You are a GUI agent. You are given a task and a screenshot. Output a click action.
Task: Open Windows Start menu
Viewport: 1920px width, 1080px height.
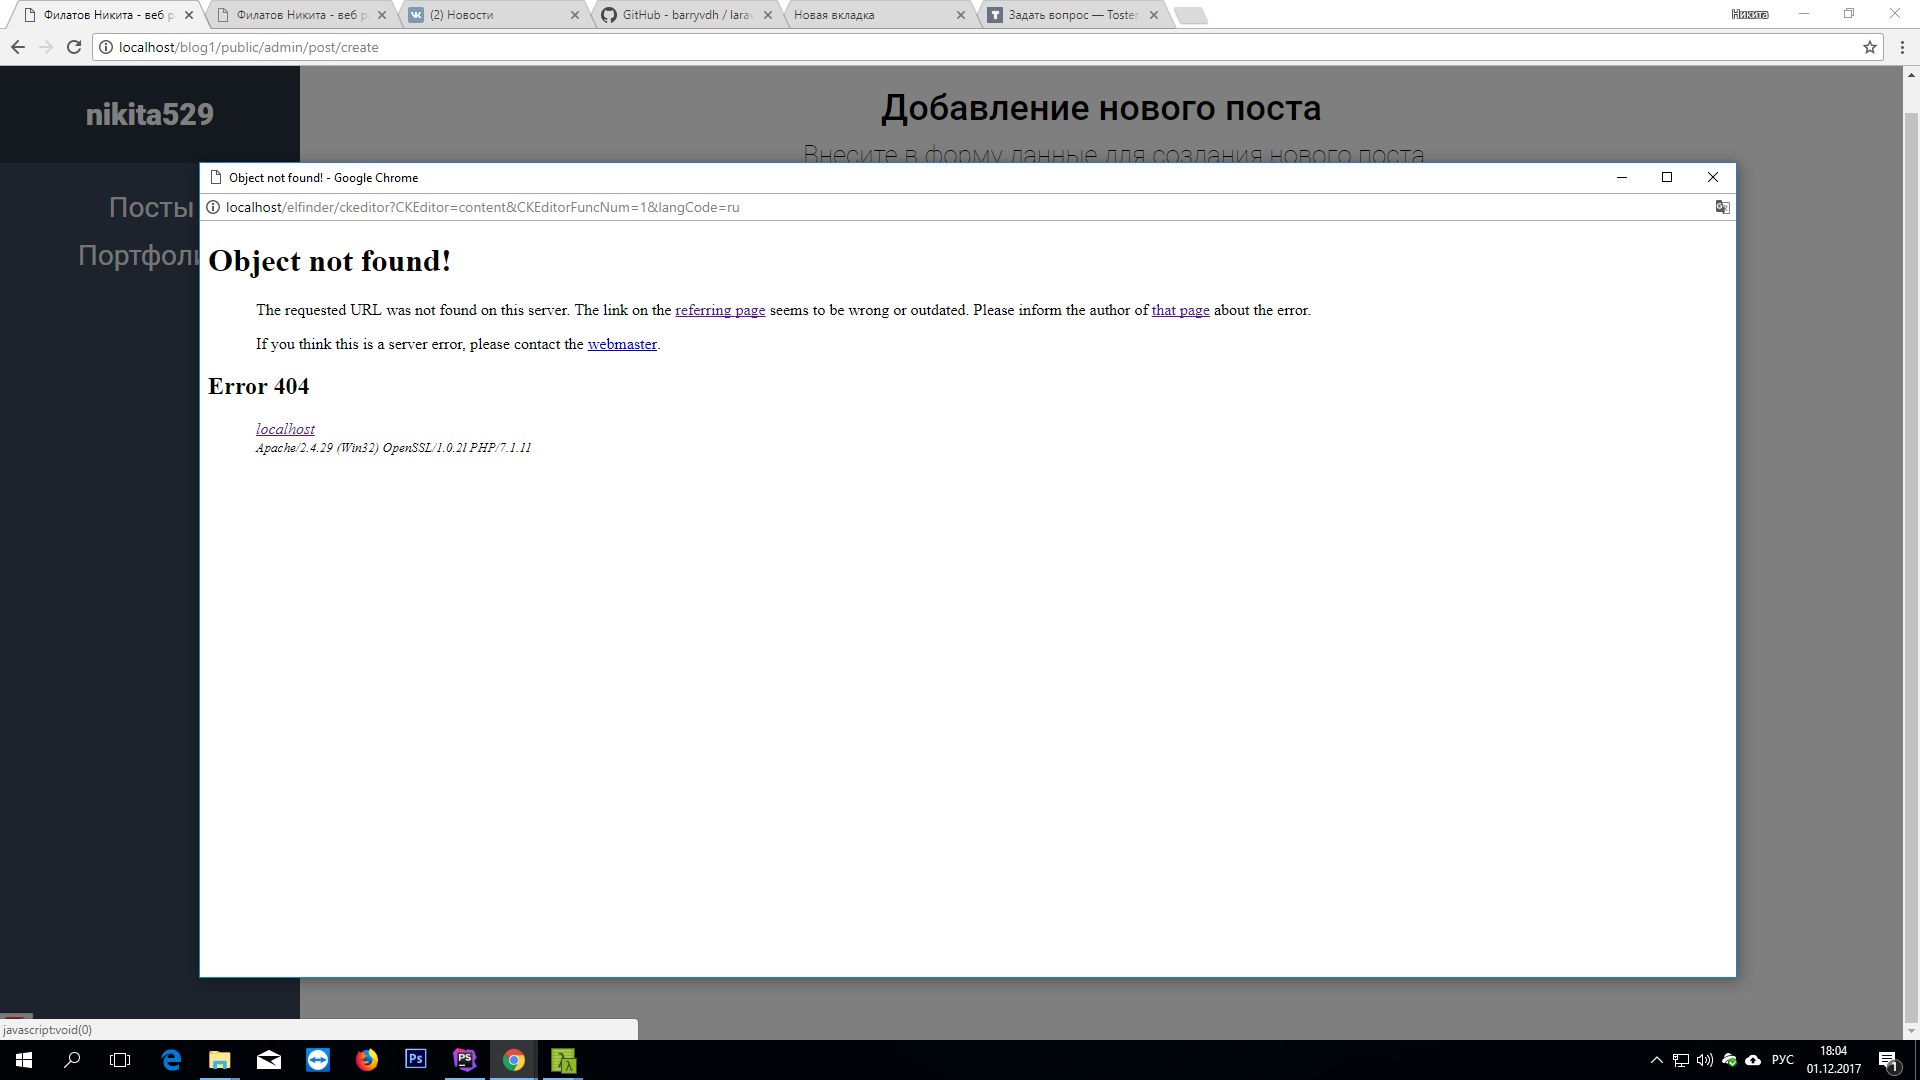[24, 1060]
